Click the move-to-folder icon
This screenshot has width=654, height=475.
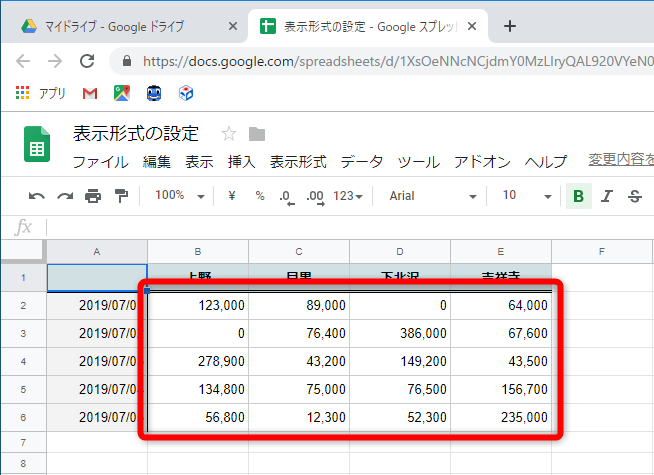[257, 134]
